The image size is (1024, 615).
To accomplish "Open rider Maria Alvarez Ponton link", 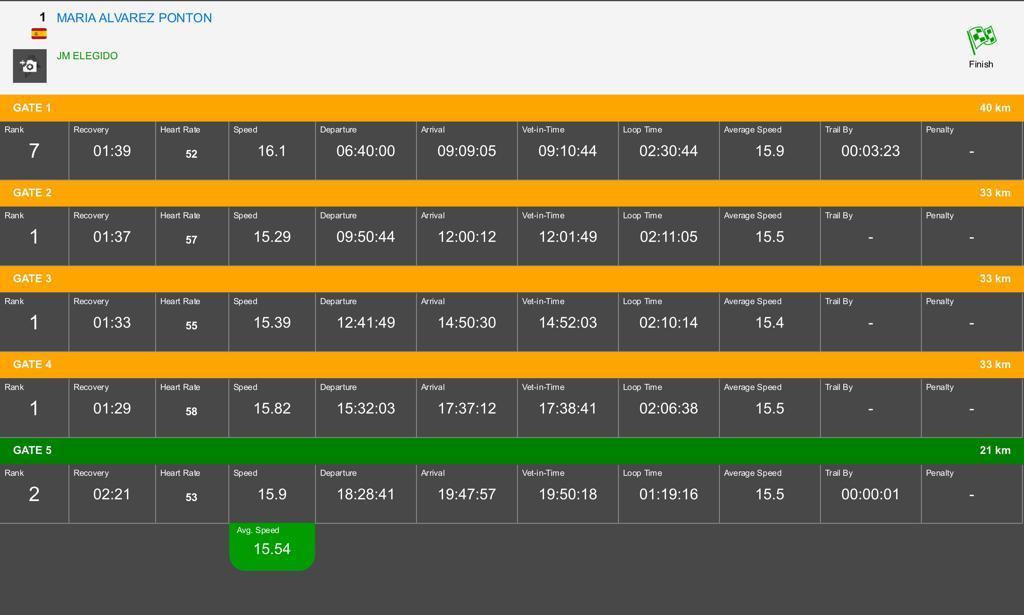I will point(134,18).
